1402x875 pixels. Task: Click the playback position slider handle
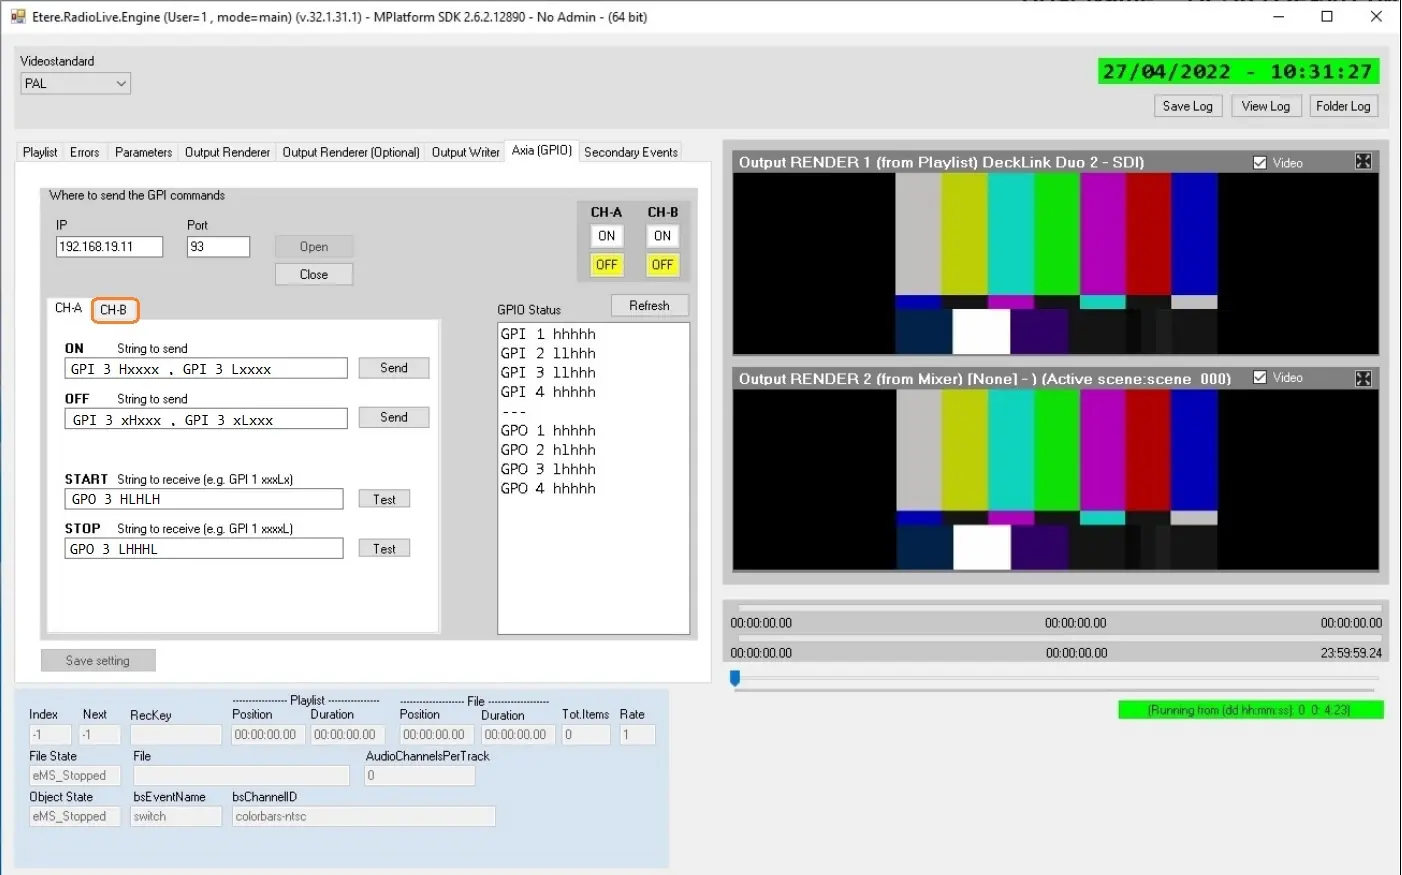pyautogui.click(x=735, y=679)
